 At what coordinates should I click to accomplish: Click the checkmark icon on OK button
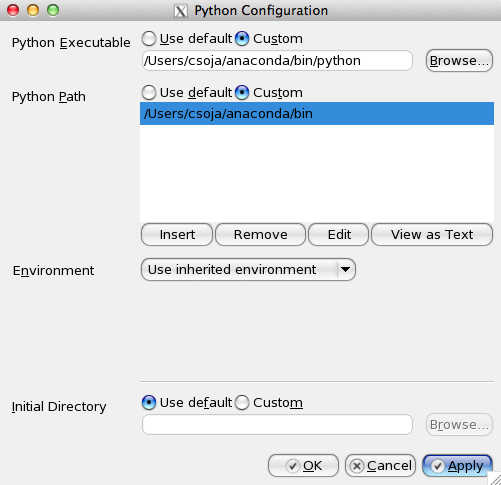pyautogui.click(x=293, y=466)
